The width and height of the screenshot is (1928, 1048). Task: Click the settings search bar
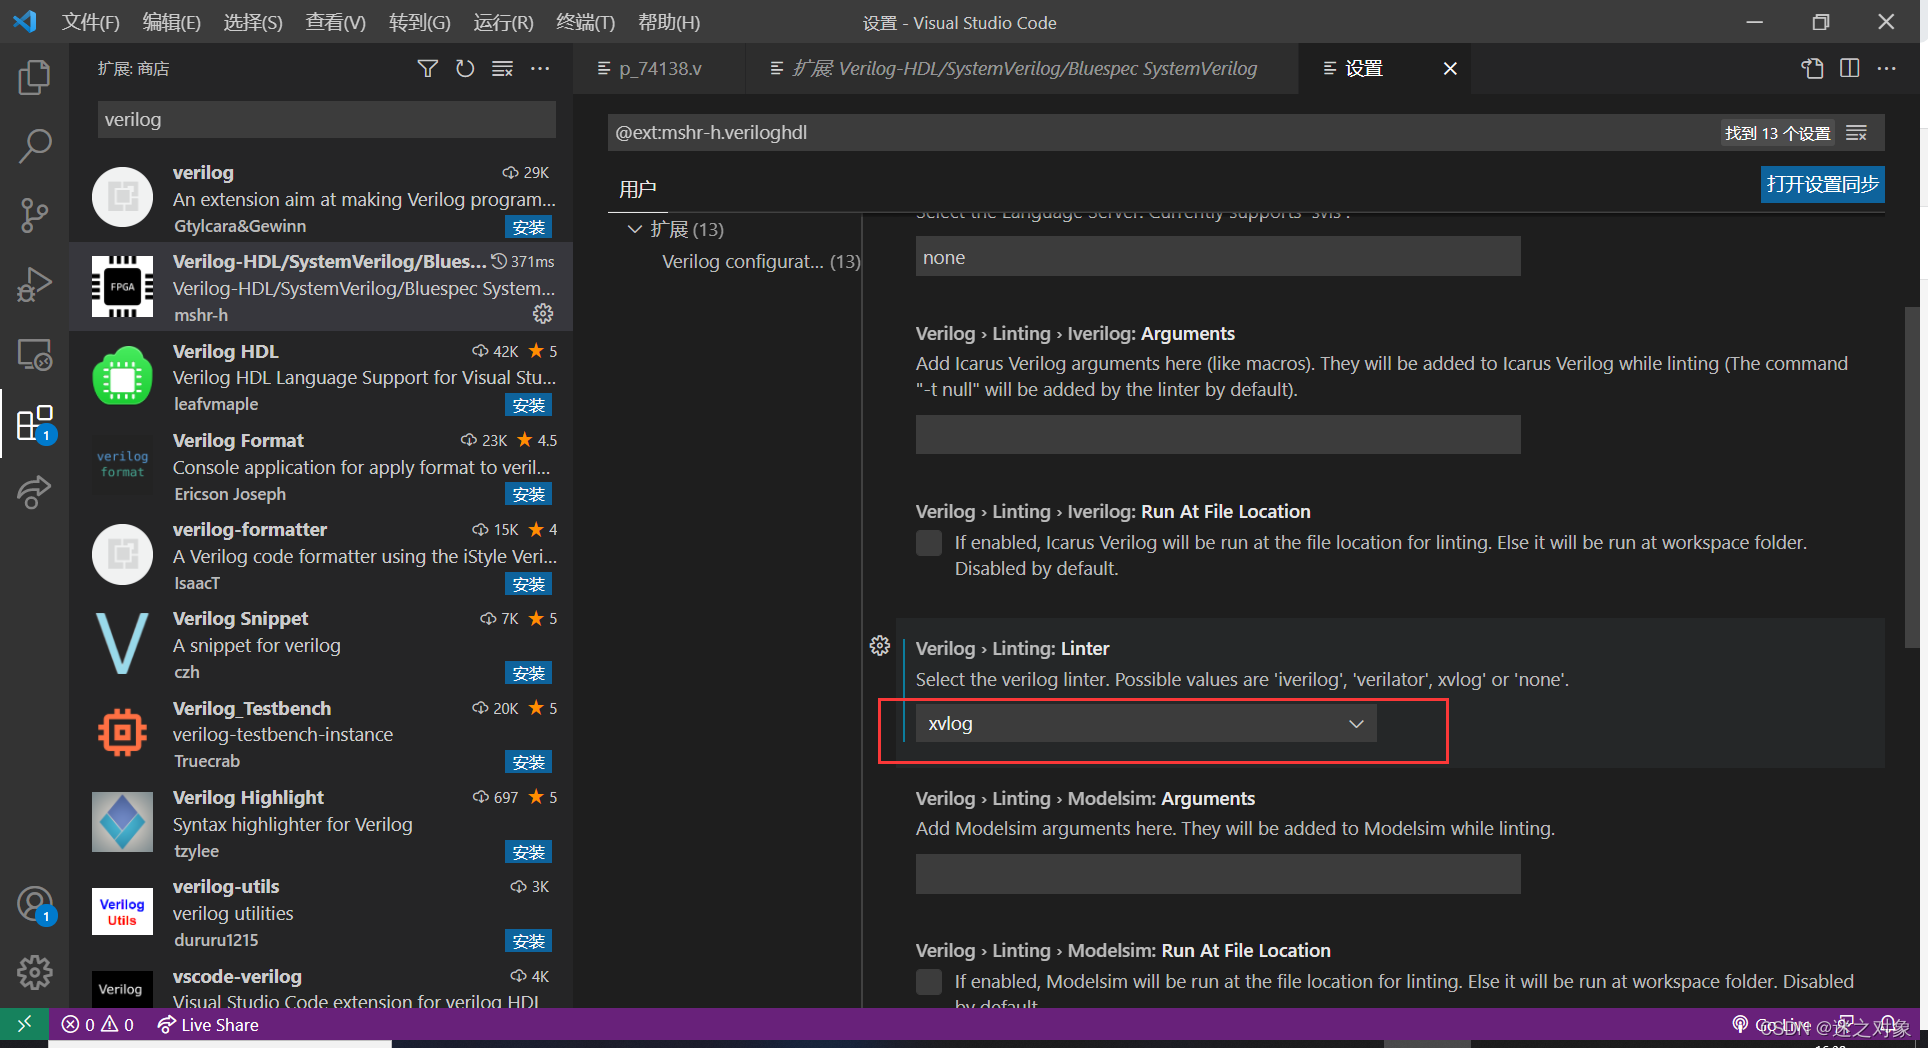(x=1160, y=133)
